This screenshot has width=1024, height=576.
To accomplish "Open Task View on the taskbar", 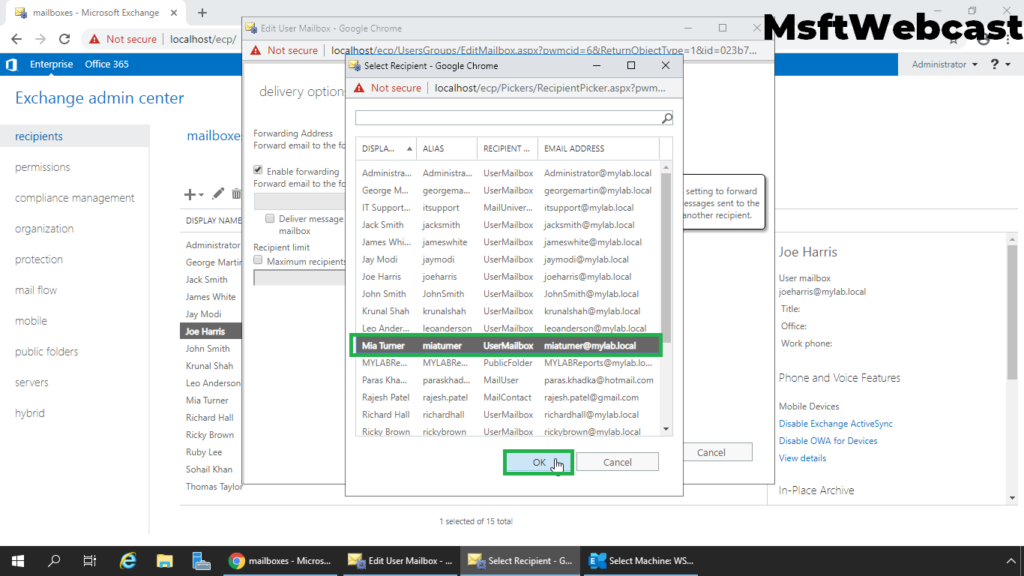I will click(x=90, y=561).
